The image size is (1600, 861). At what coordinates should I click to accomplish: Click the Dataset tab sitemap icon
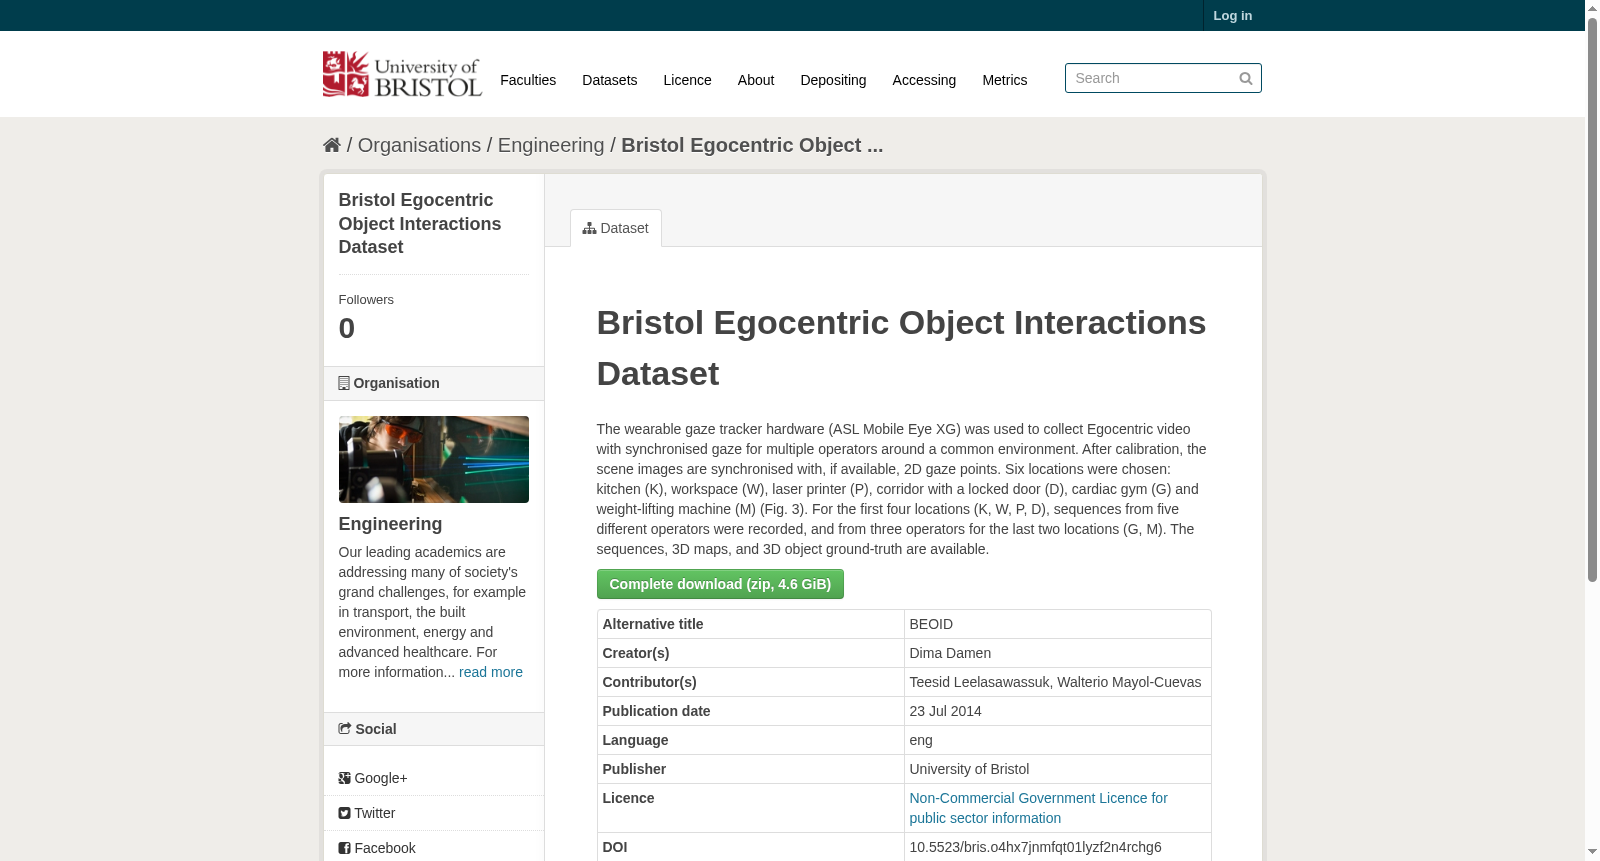(x=590, y=228)
